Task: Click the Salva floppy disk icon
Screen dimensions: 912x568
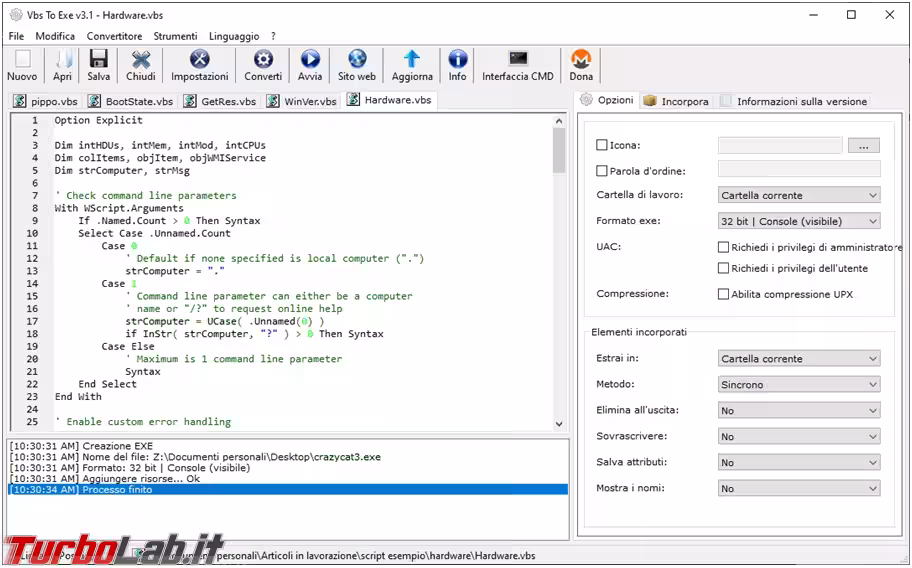Action: (x=99, y=60)
